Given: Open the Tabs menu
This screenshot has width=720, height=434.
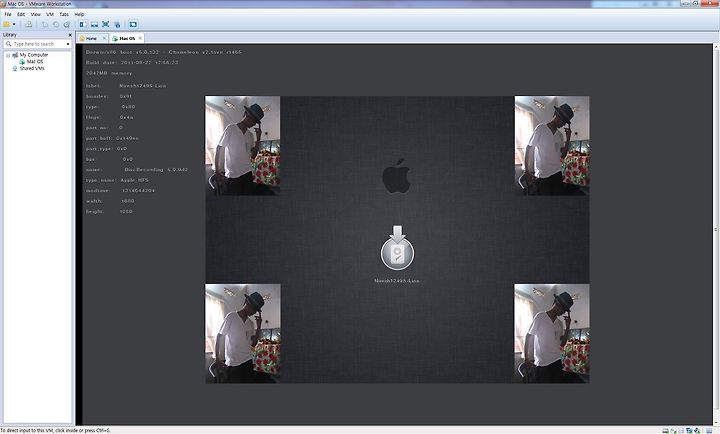Looking at the screenshot, I should coord(64,14).
